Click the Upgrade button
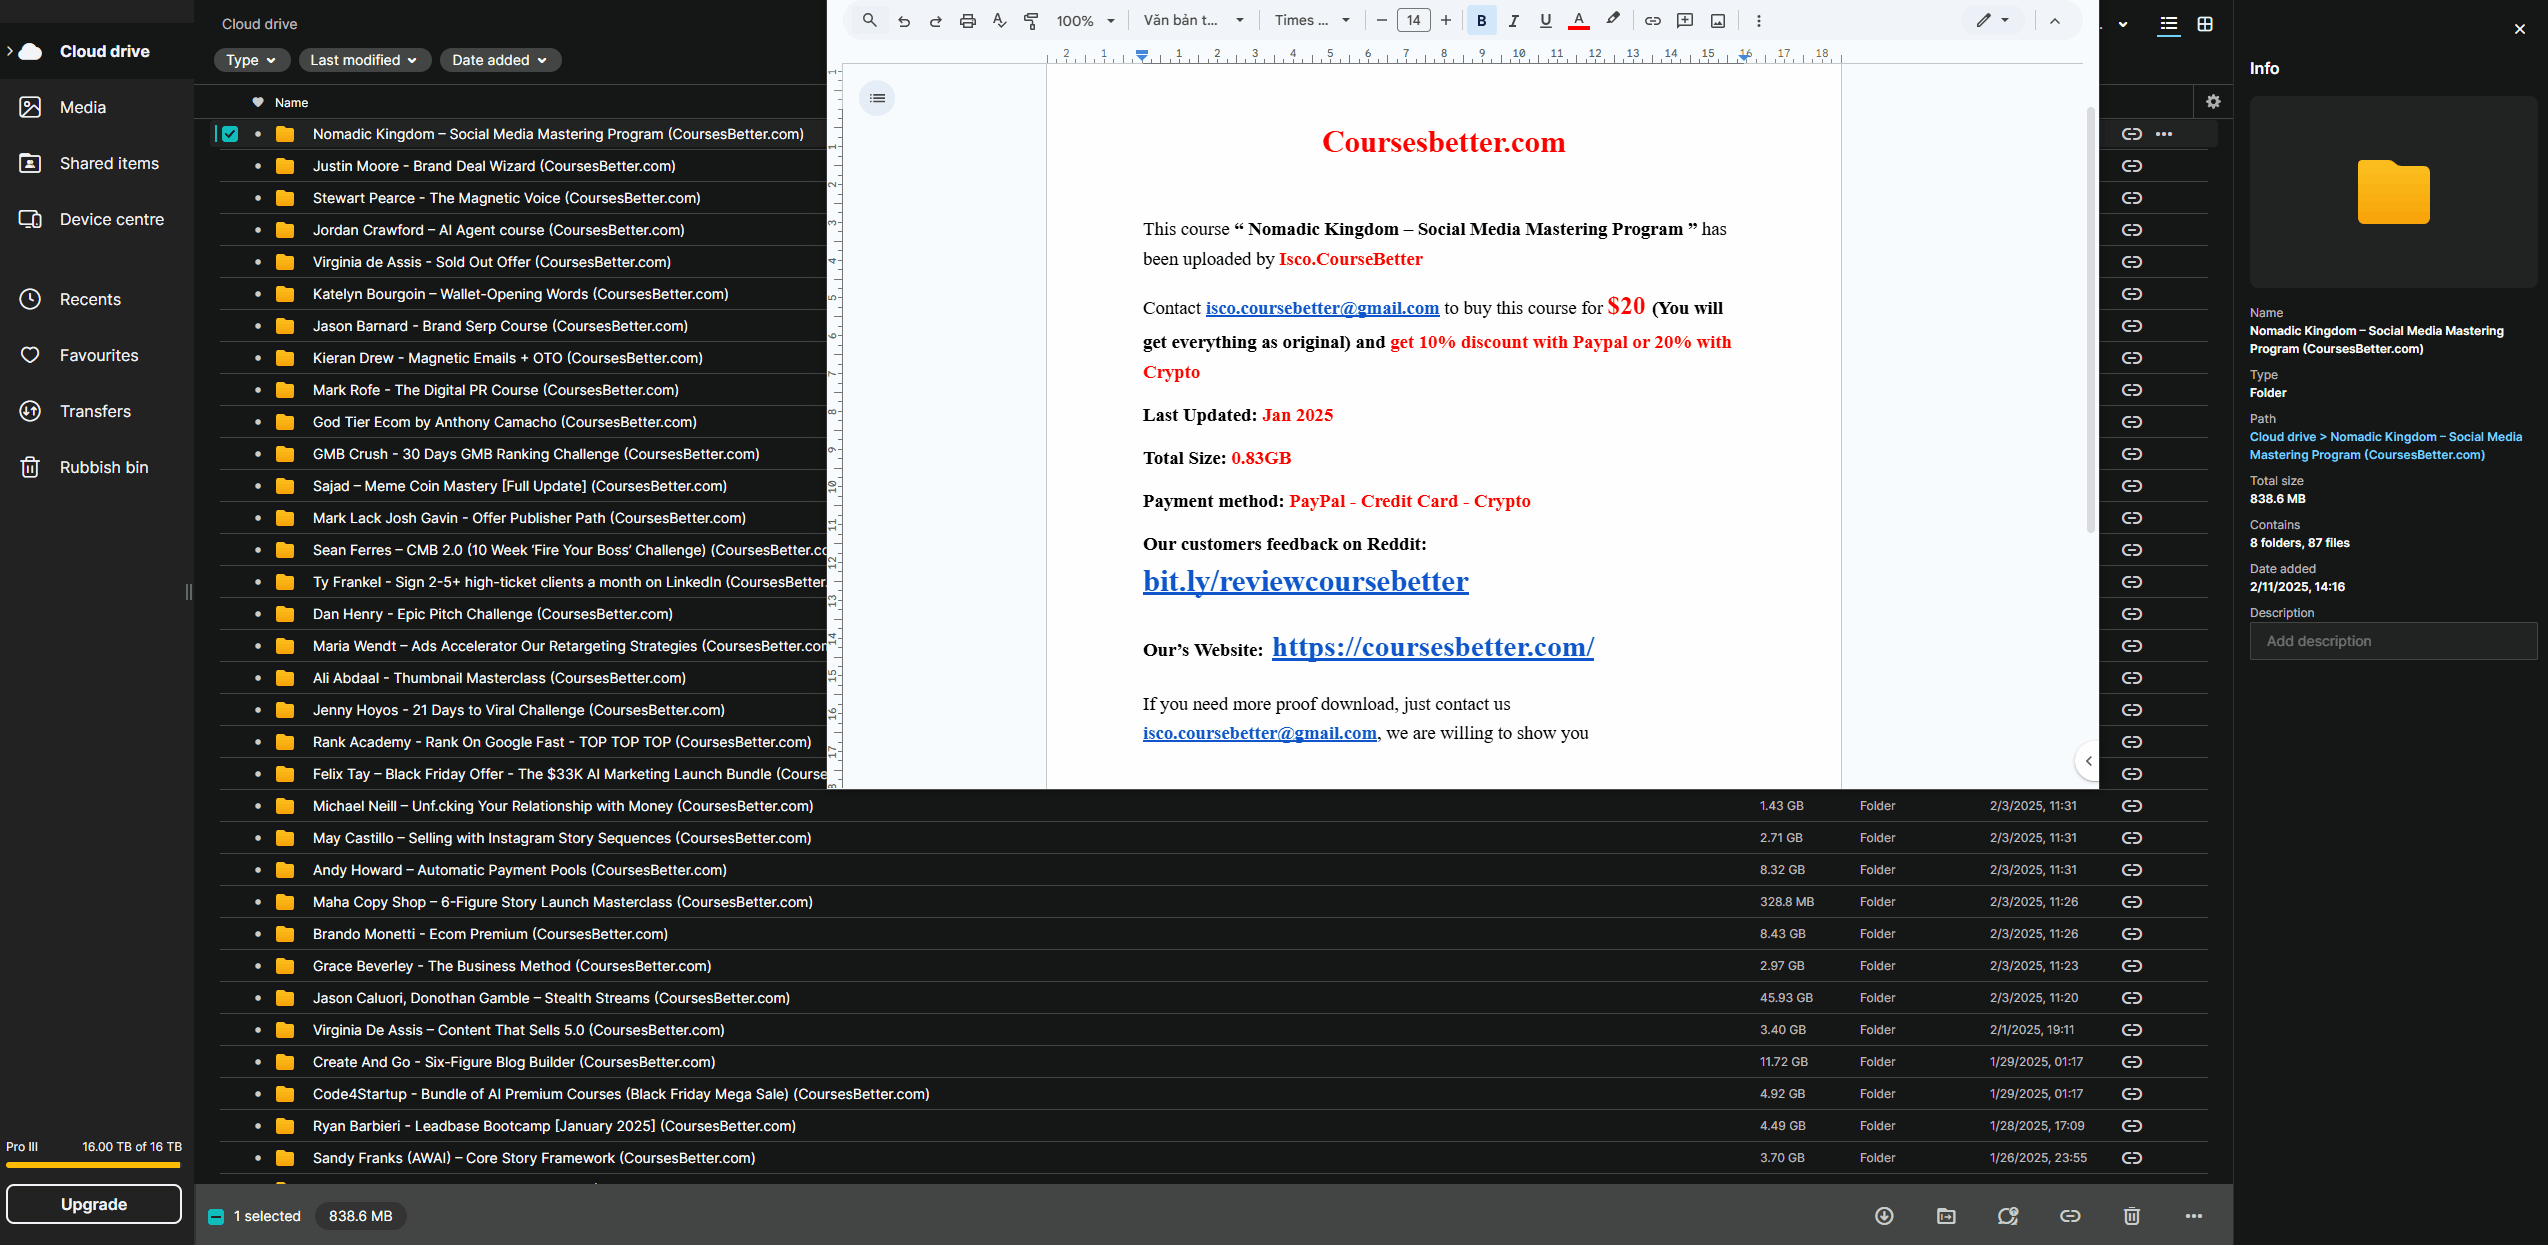Image resolution: width=2548 pixels, height=1245 pixels. tap(94, 1204)
